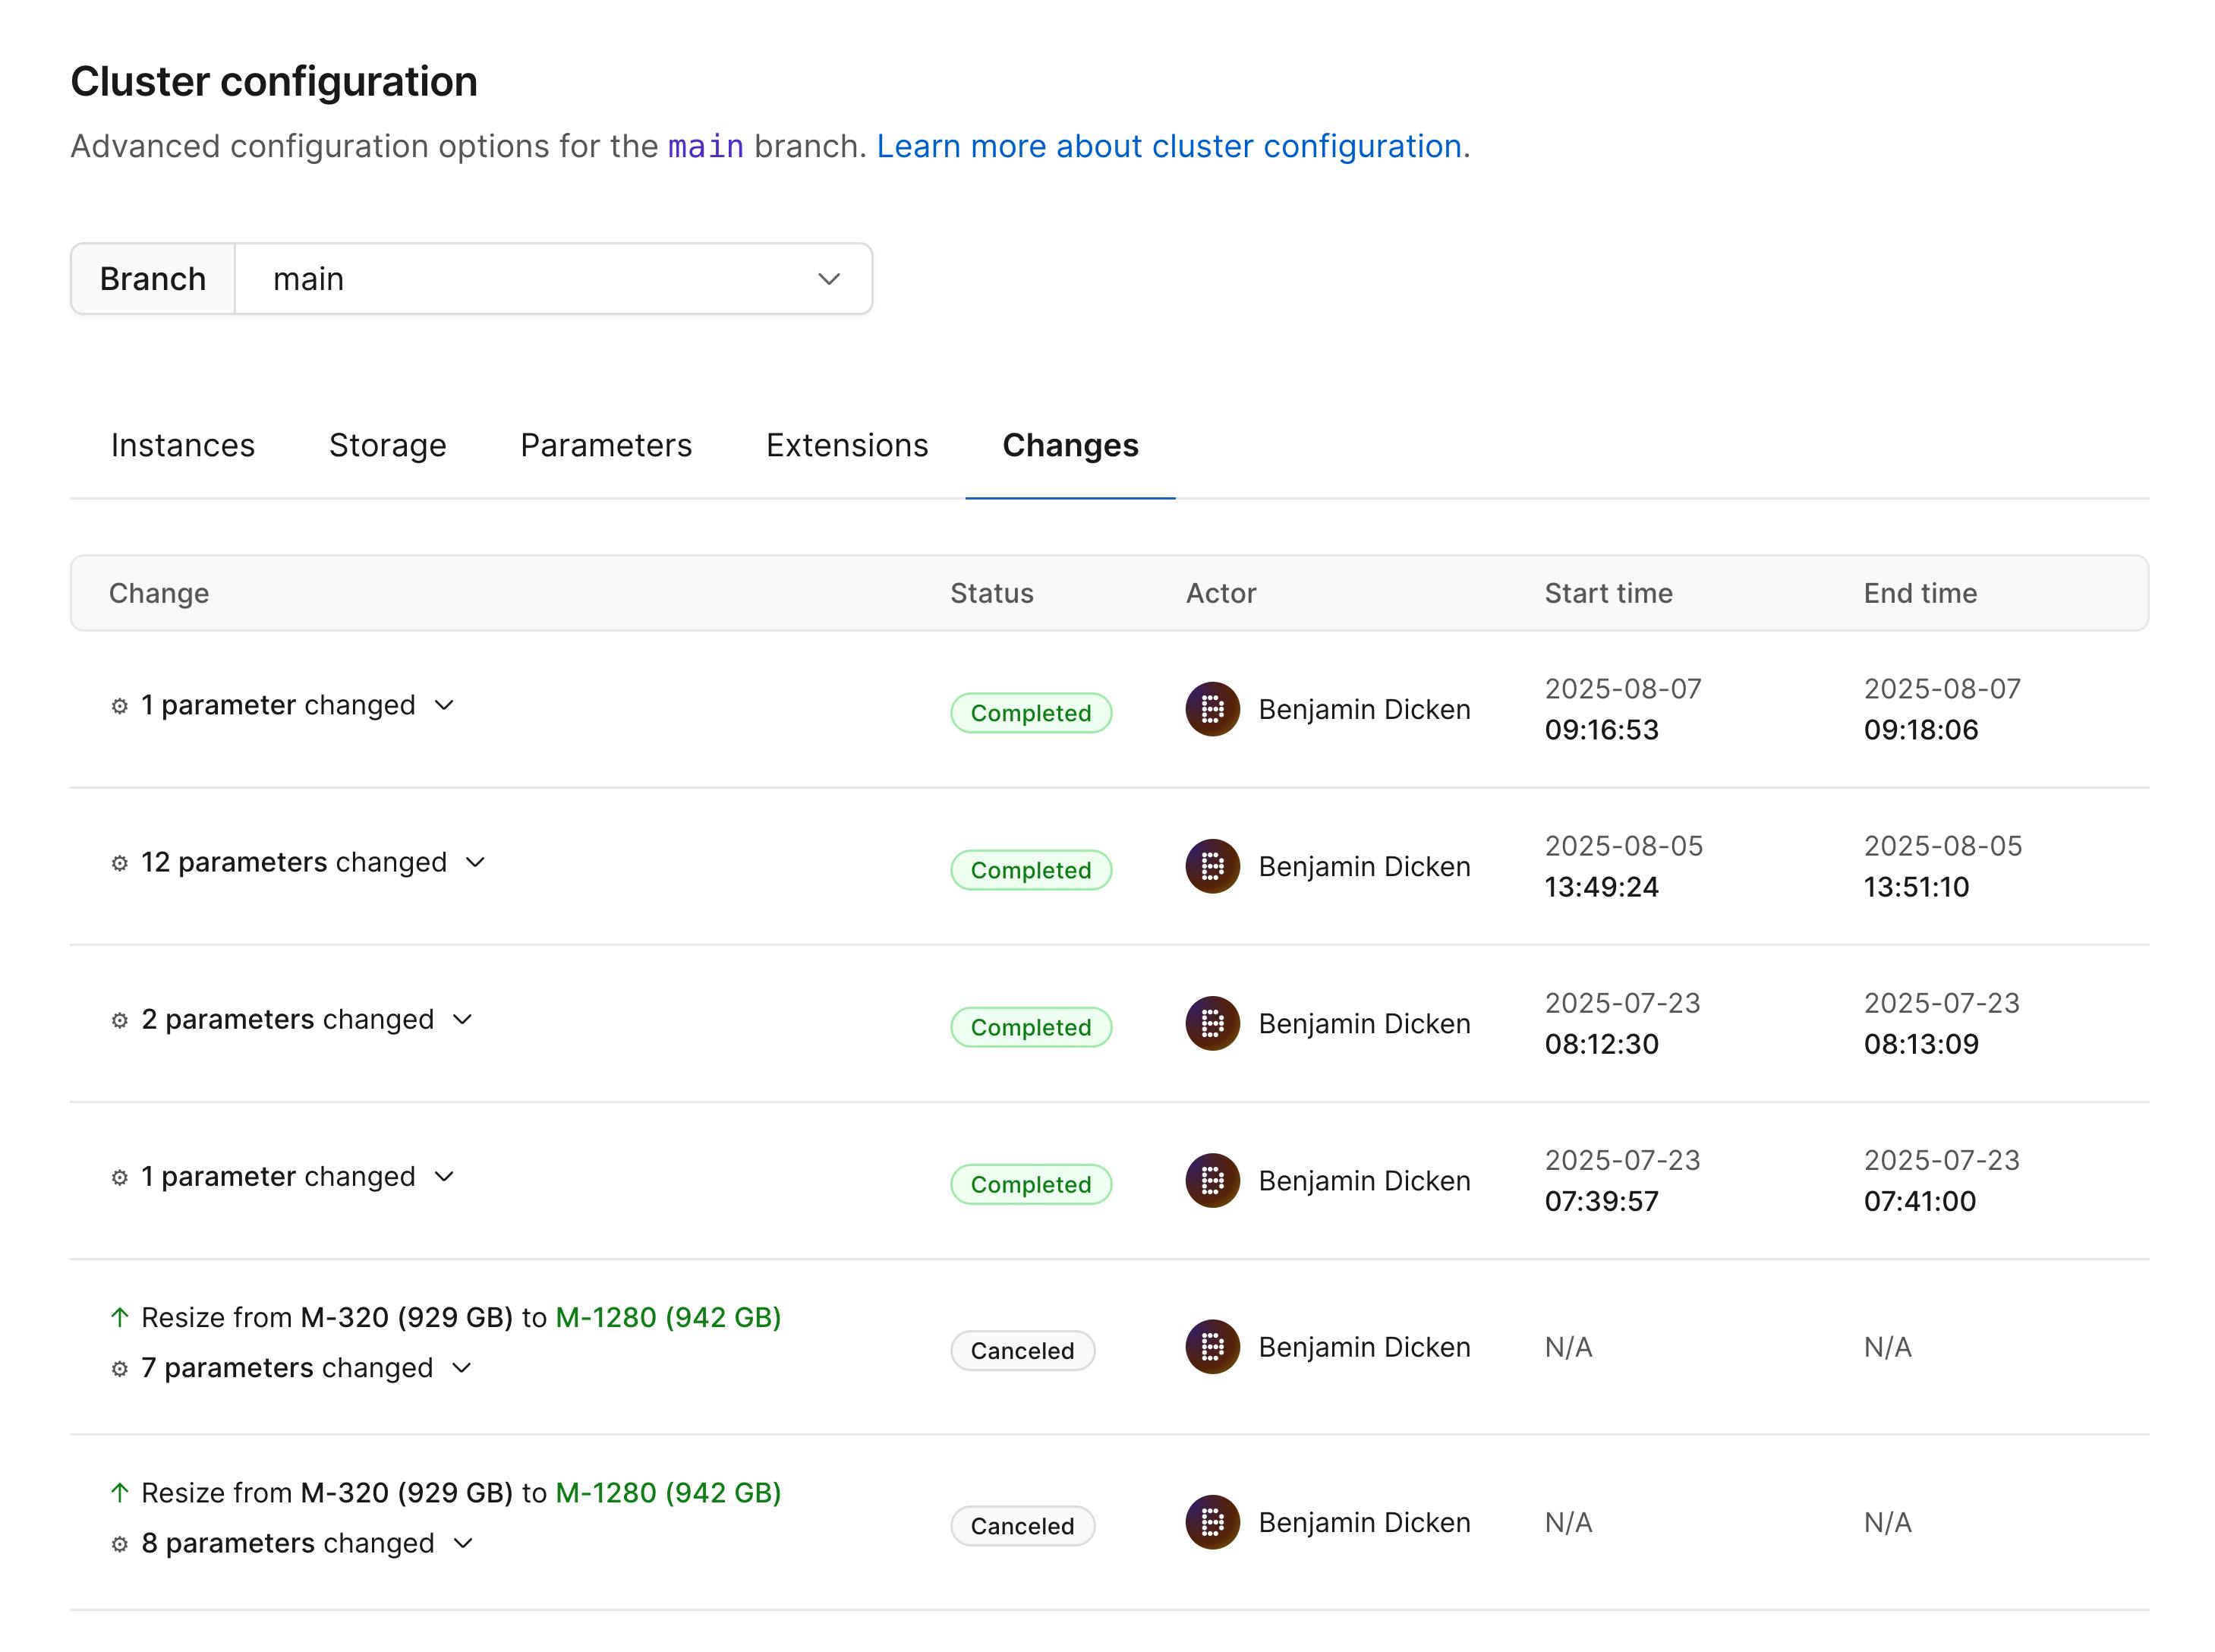2215x1652 pixels.
Task: Click up arrow icon above 7 parameters changed
Action: coord(120,1317)
